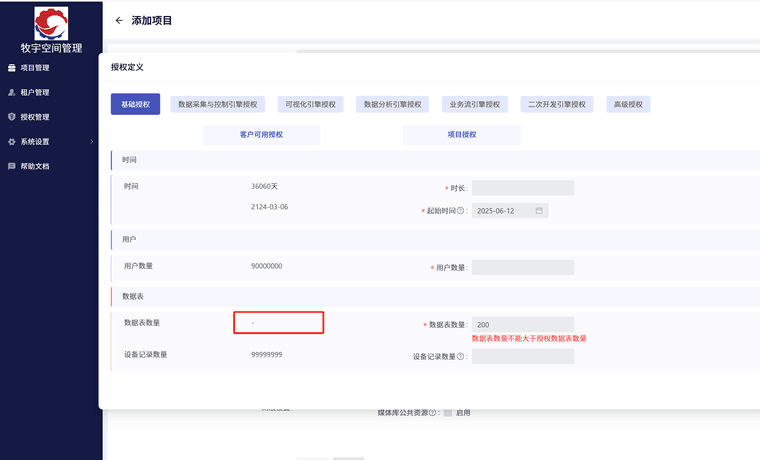Expand the 系统设置 submenu chevron
Screen dimensions: 760x460
click(x=92, y=142)
